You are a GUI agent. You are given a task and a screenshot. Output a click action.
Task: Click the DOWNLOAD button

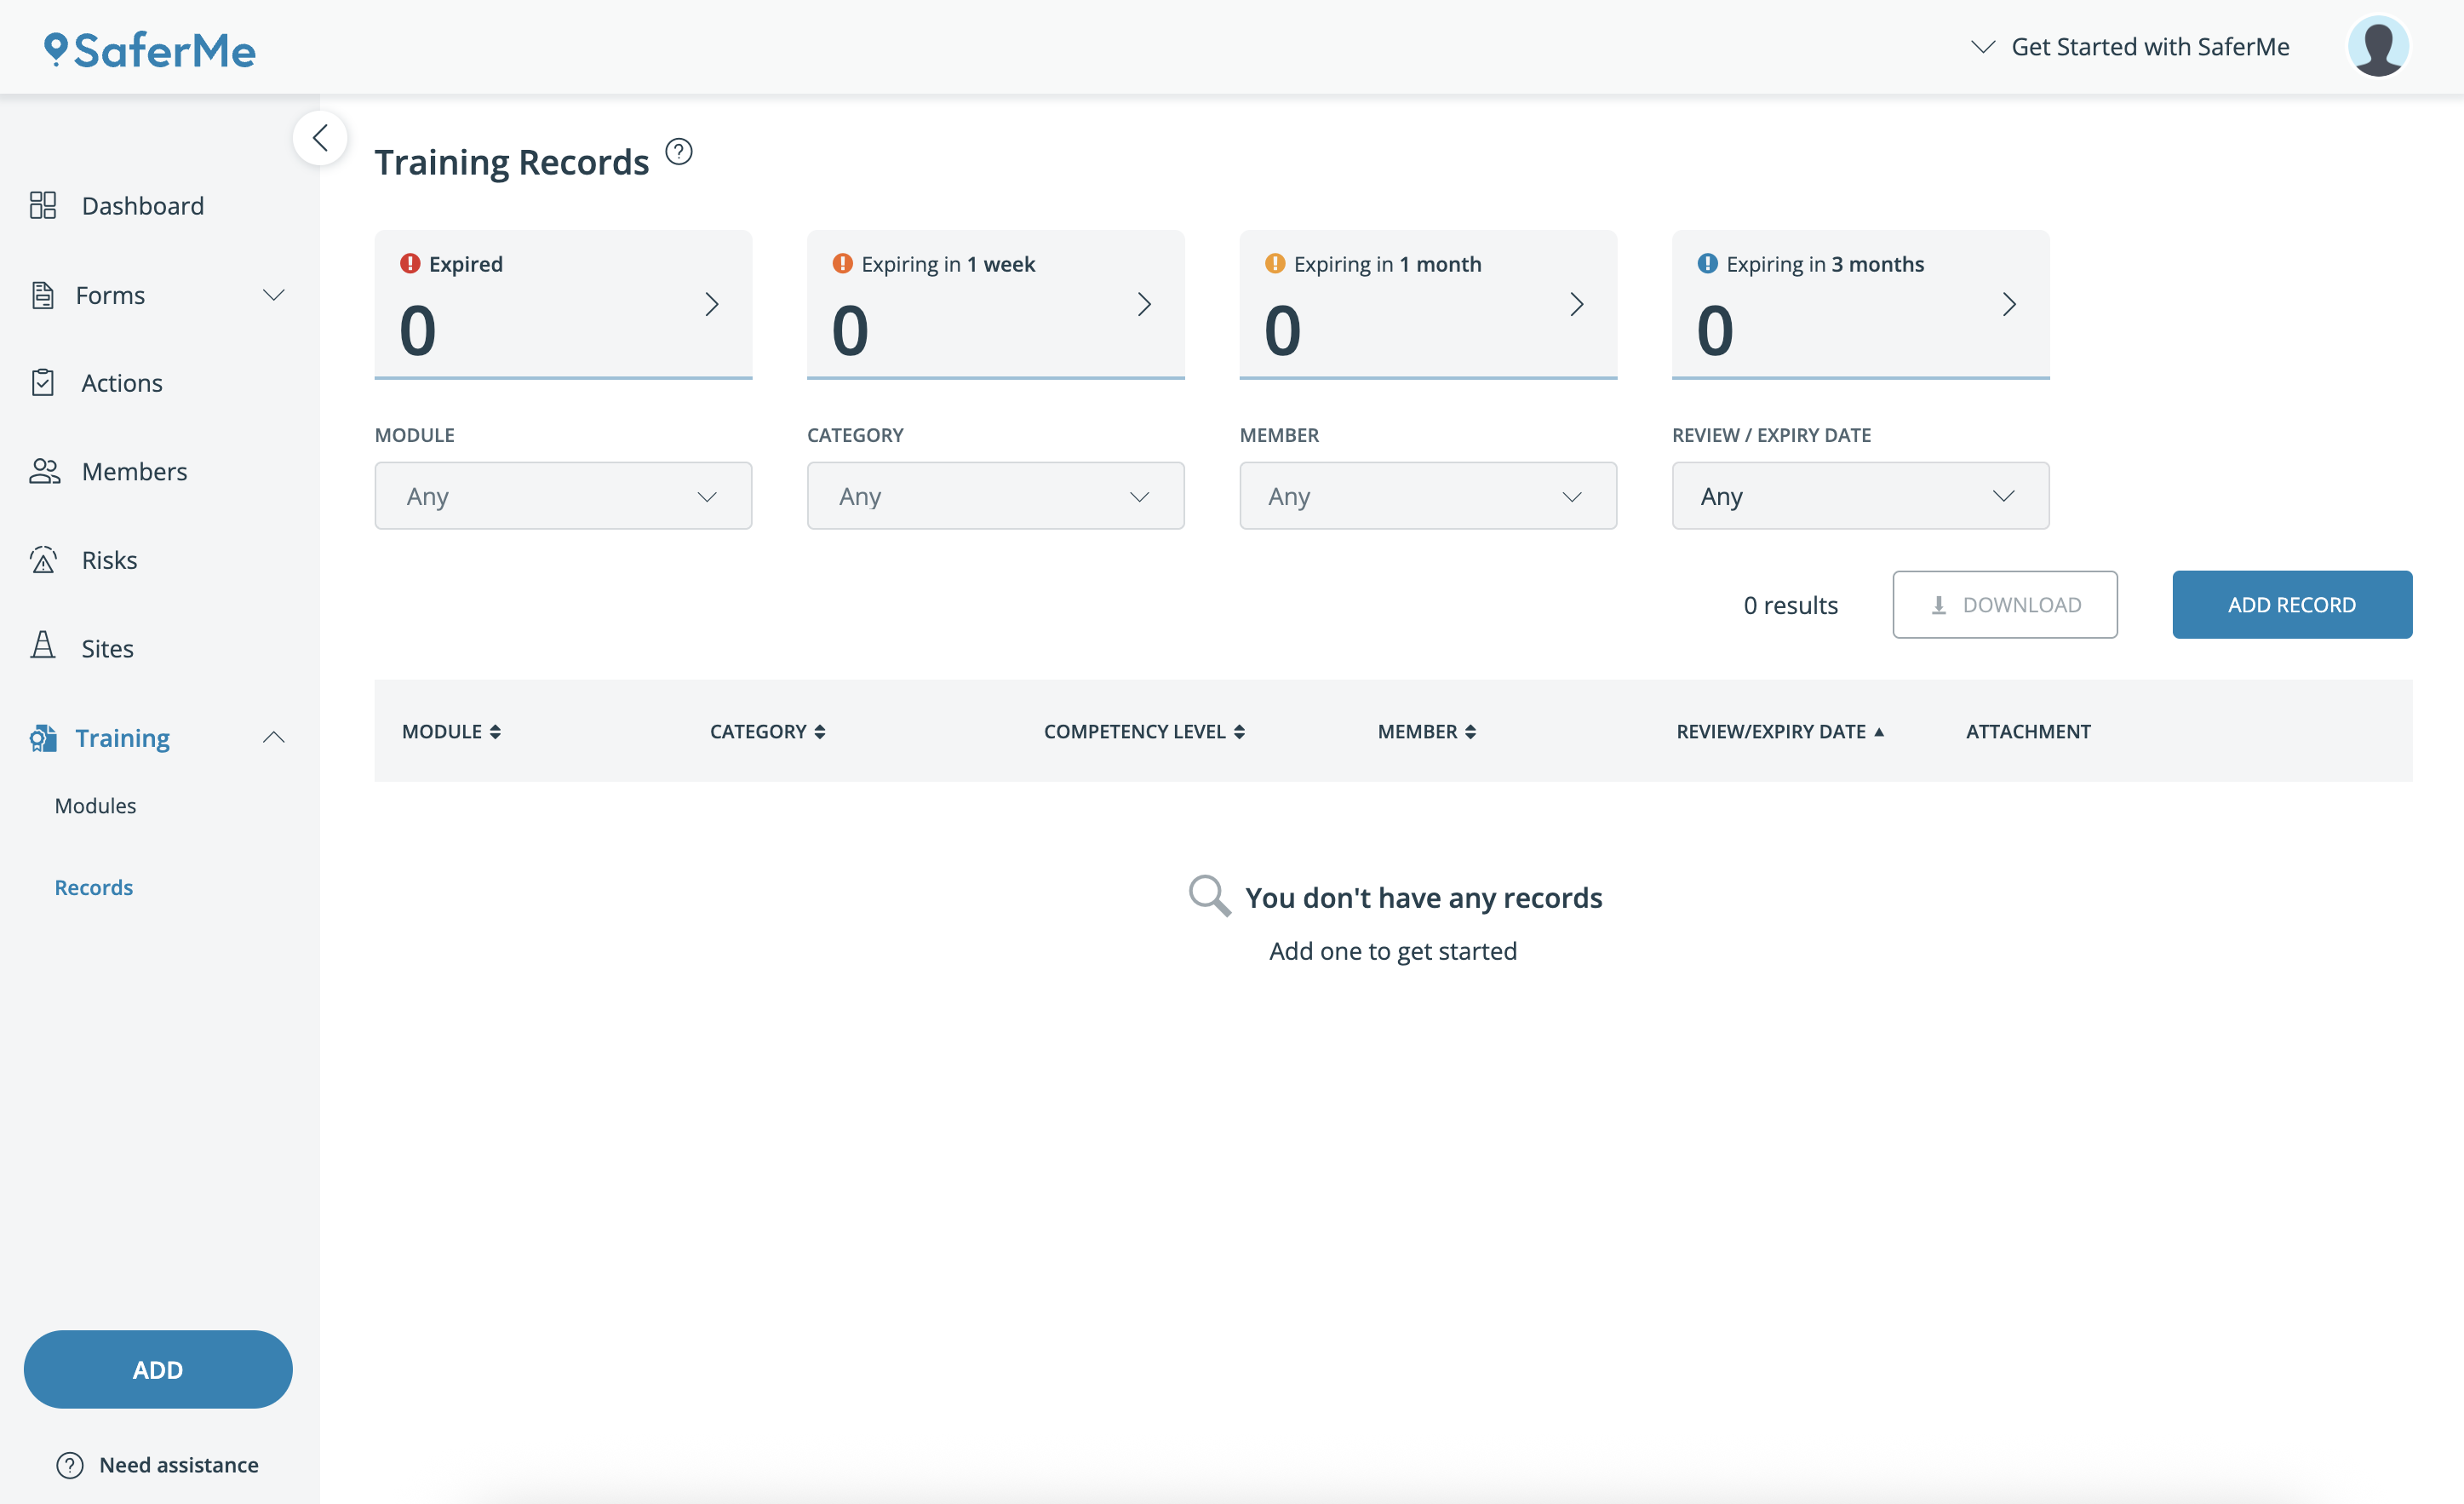click(x=2004, y=605)
